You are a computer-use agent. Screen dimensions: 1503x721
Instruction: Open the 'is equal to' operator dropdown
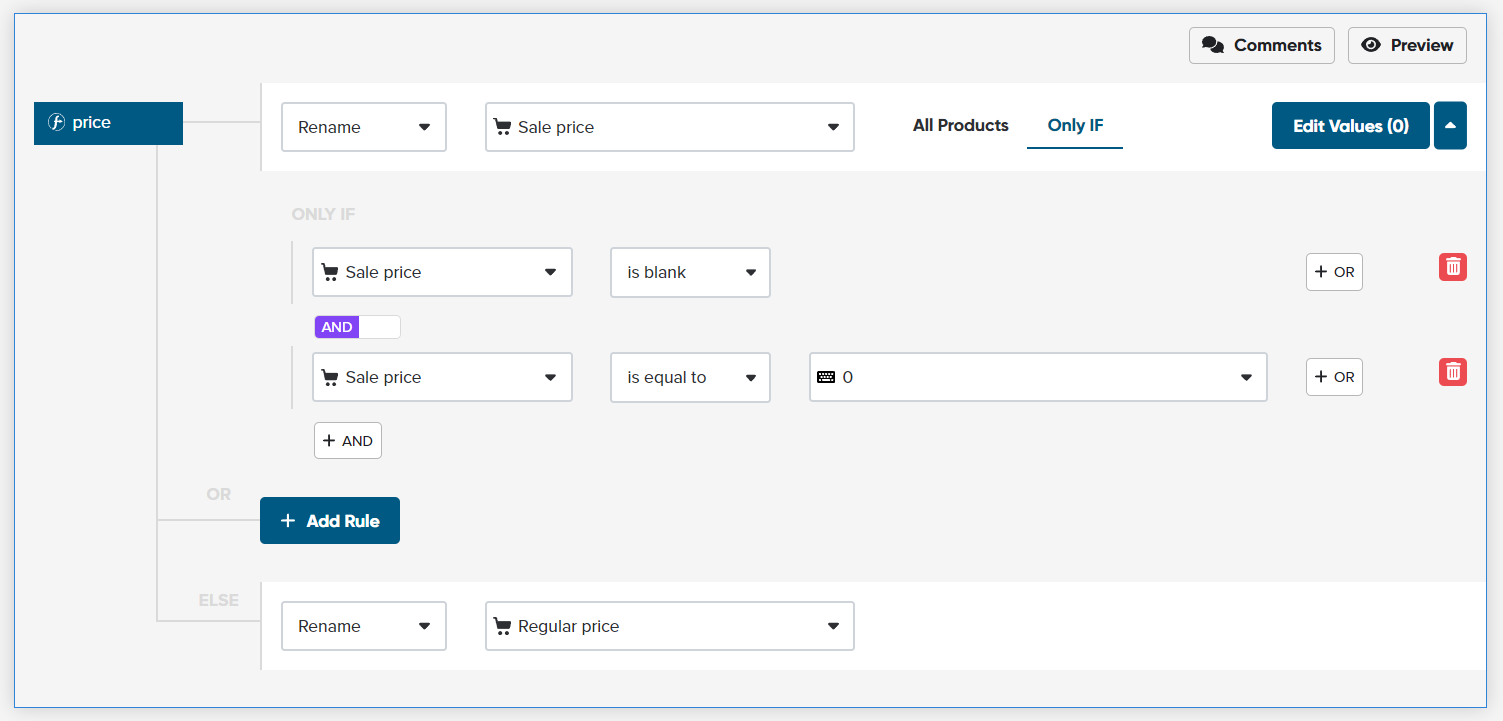coord(690,377)
